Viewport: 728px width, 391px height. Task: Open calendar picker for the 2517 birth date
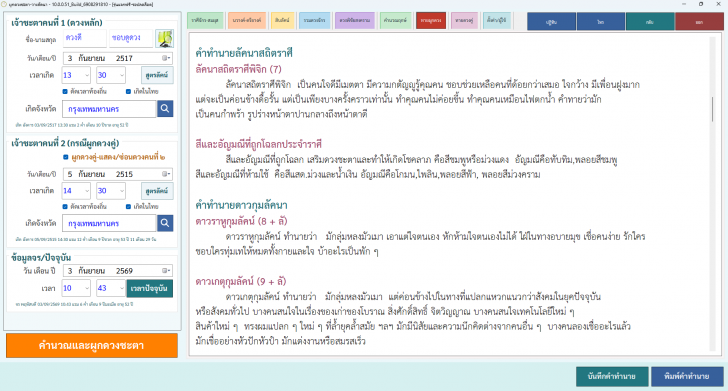(x=166, y=58)
